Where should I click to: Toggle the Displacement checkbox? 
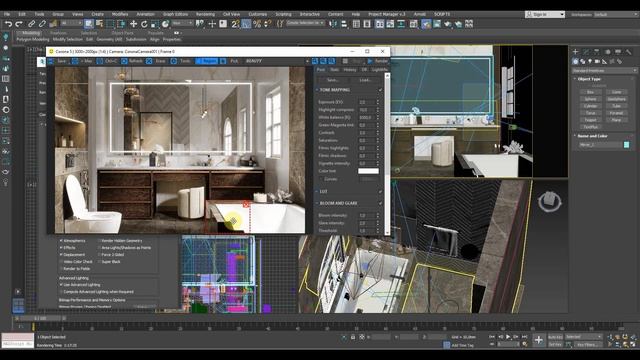tap(61, 255)
